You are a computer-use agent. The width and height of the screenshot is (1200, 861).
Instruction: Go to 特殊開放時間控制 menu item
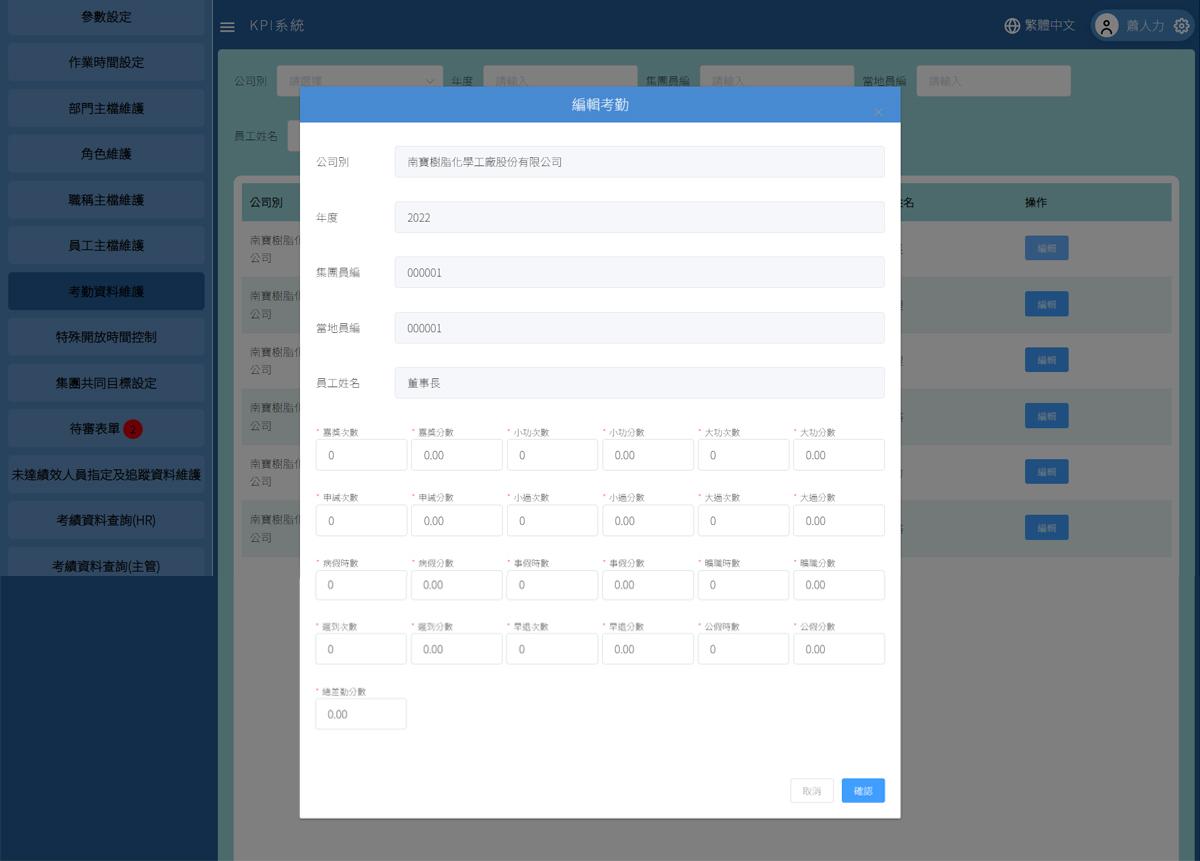(106, 337)
